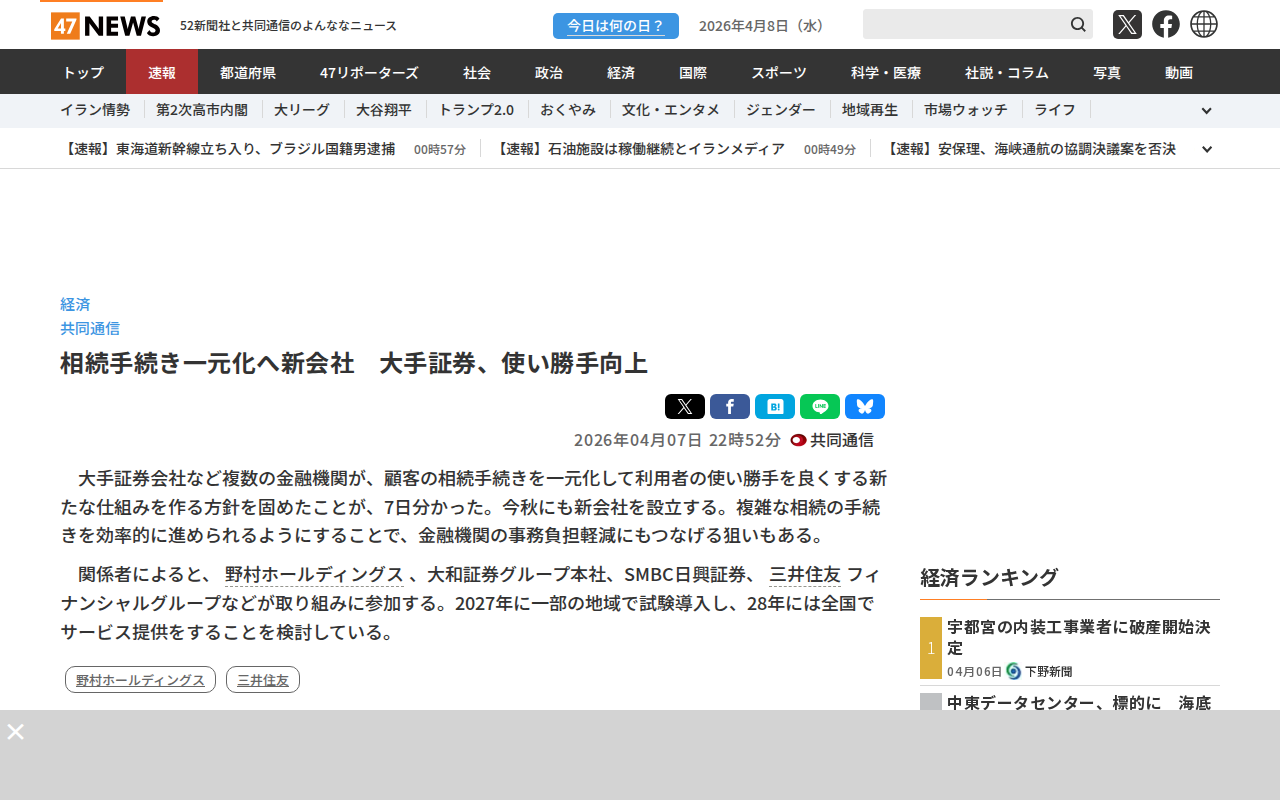
Task: Open the 経済 nav tab
Action: tap(621, 72)
